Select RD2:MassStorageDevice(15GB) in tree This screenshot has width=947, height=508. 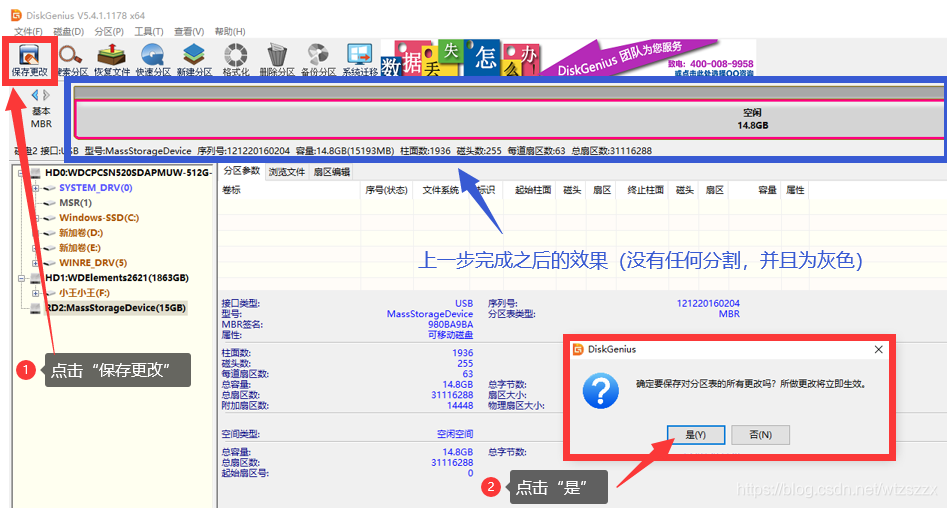[x=116, y=308]
